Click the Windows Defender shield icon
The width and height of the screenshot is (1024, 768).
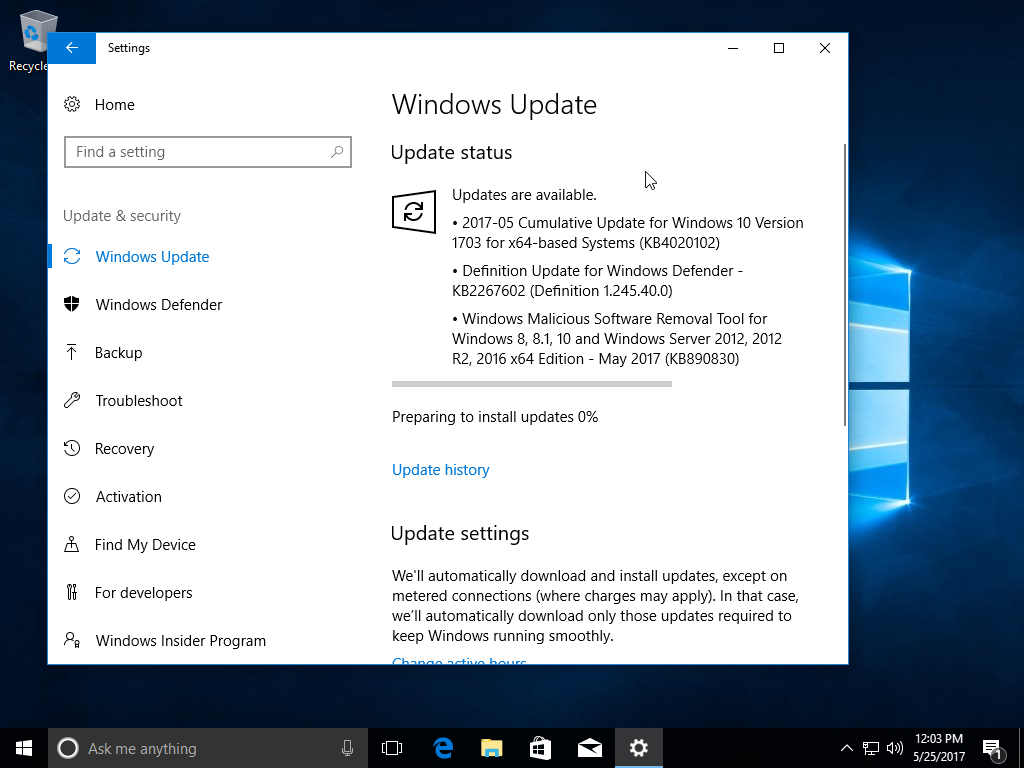pos(72,304)
